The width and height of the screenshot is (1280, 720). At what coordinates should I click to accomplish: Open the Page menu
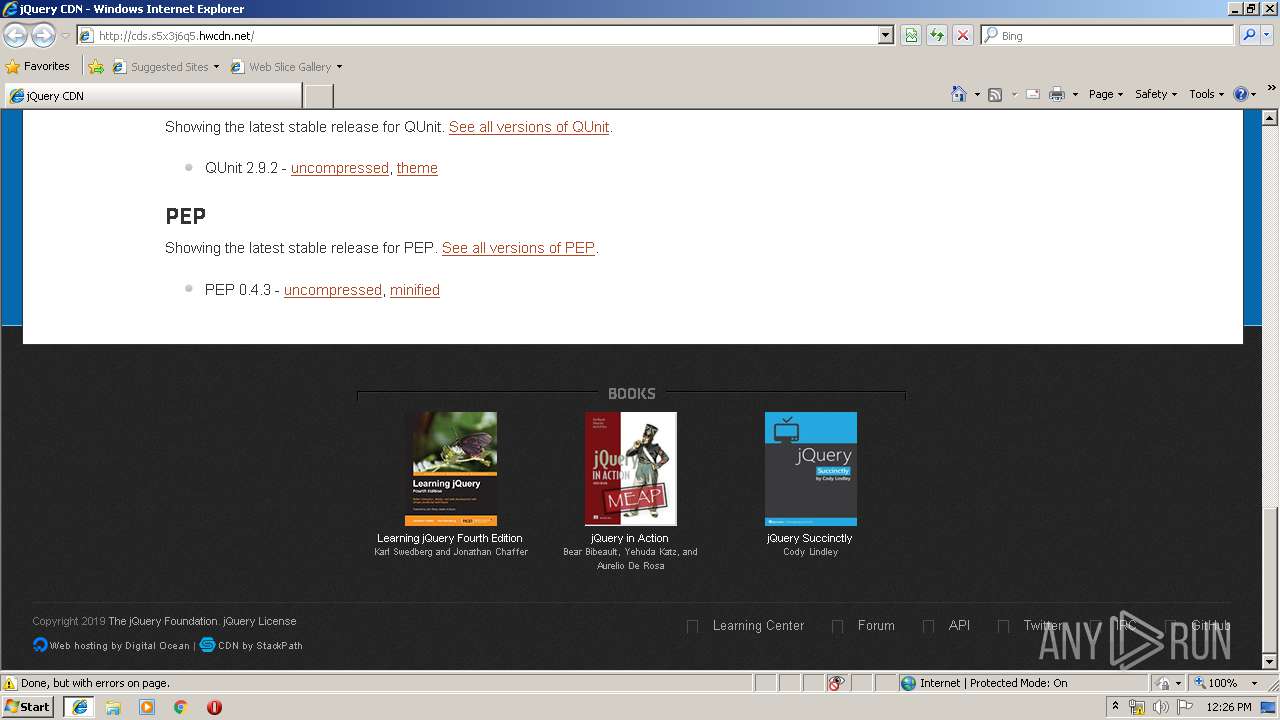coord(1105,94)
